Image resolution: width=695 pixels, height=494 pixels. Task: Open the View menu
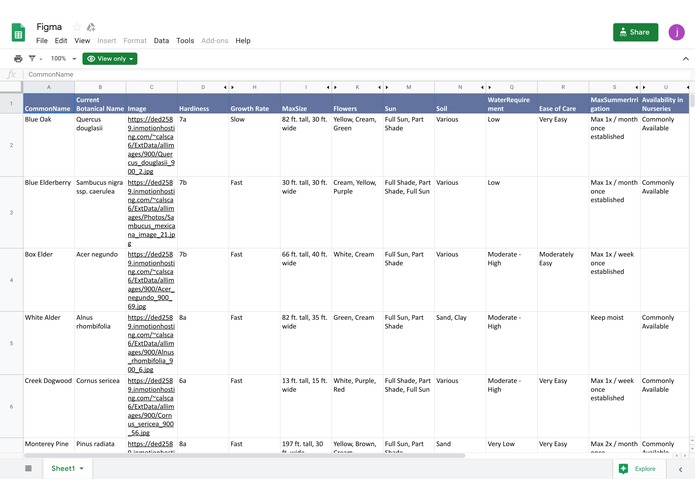[x=82, y=41]
